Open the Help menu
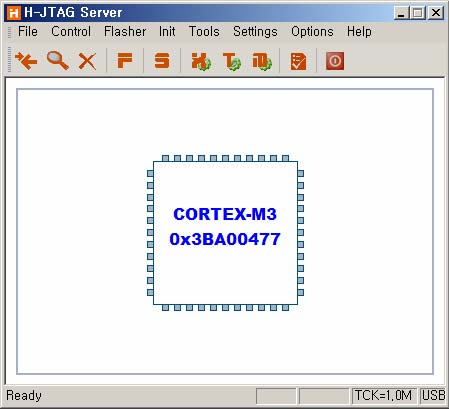 (359, 32)
